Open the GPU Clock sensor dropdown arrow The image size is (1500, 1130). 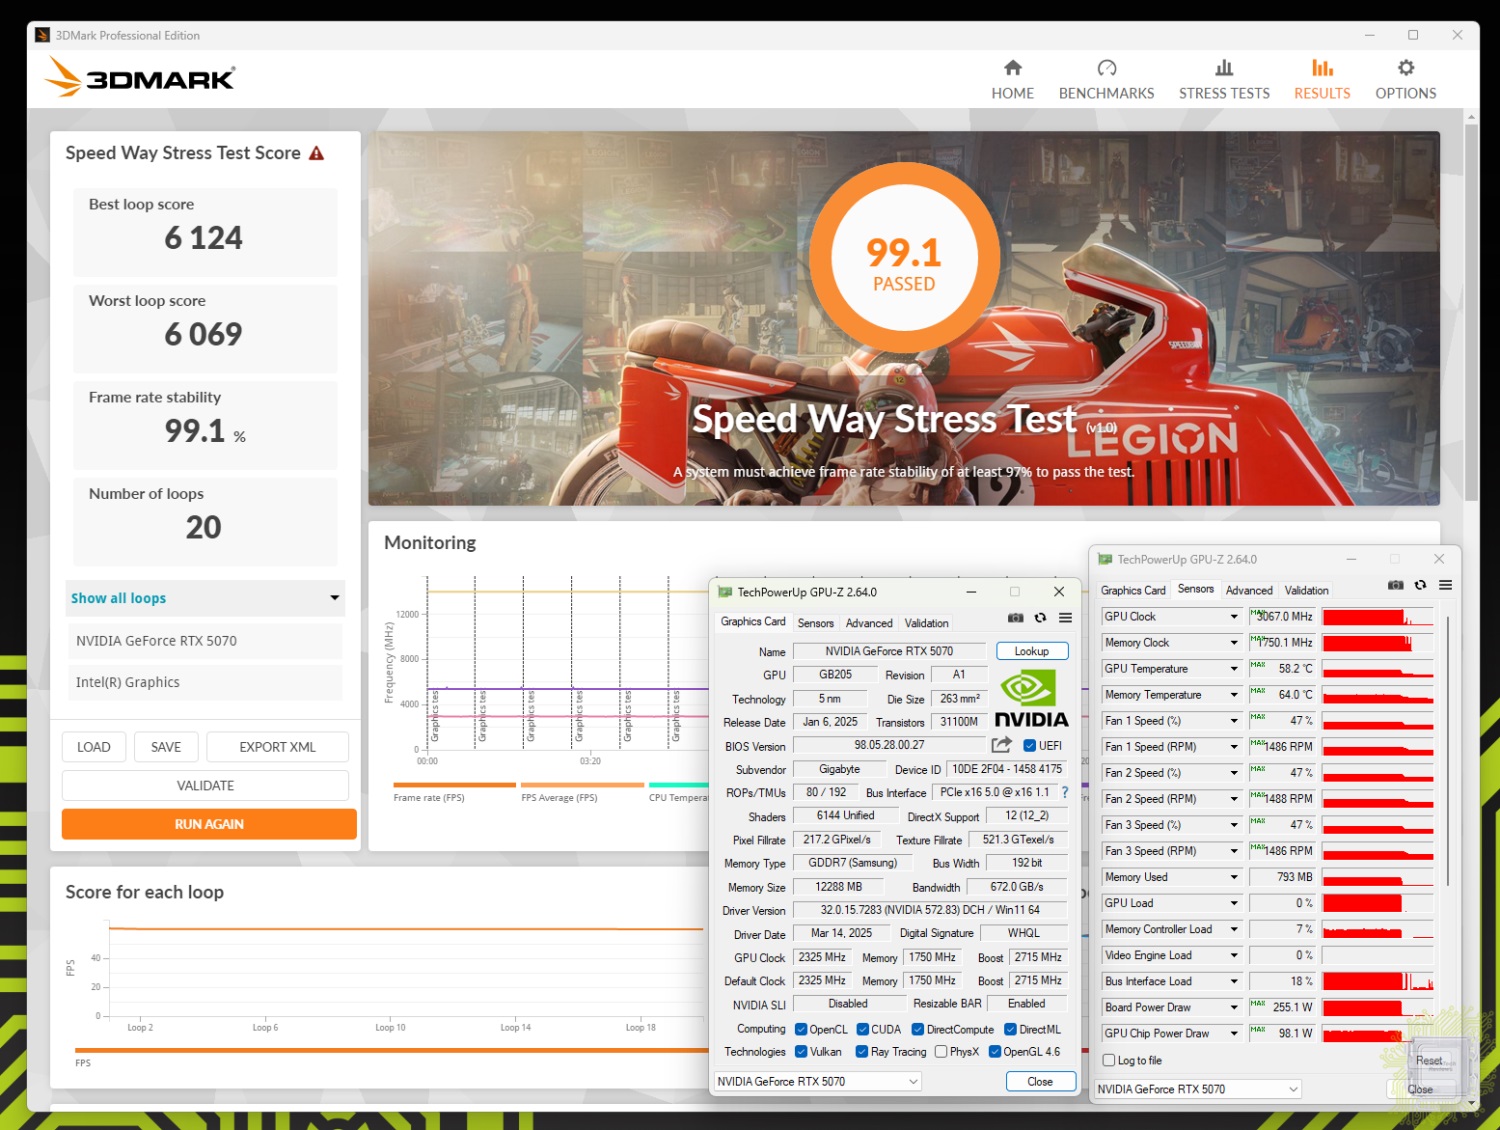click(x=1234, y=617)
